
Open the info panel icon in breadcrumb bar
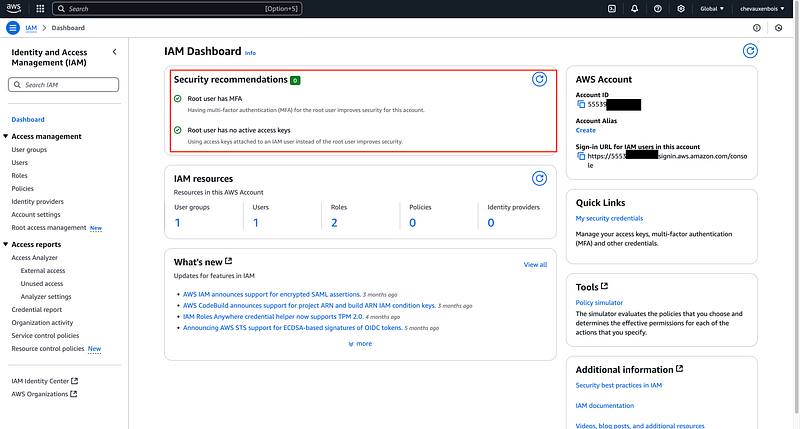tap(757, 28)
